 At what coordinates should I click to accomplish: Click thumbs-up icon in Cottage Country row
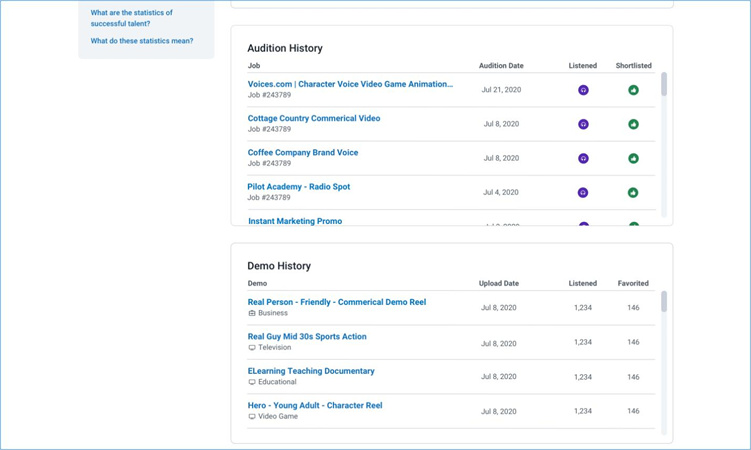click(x=633, y=124)
